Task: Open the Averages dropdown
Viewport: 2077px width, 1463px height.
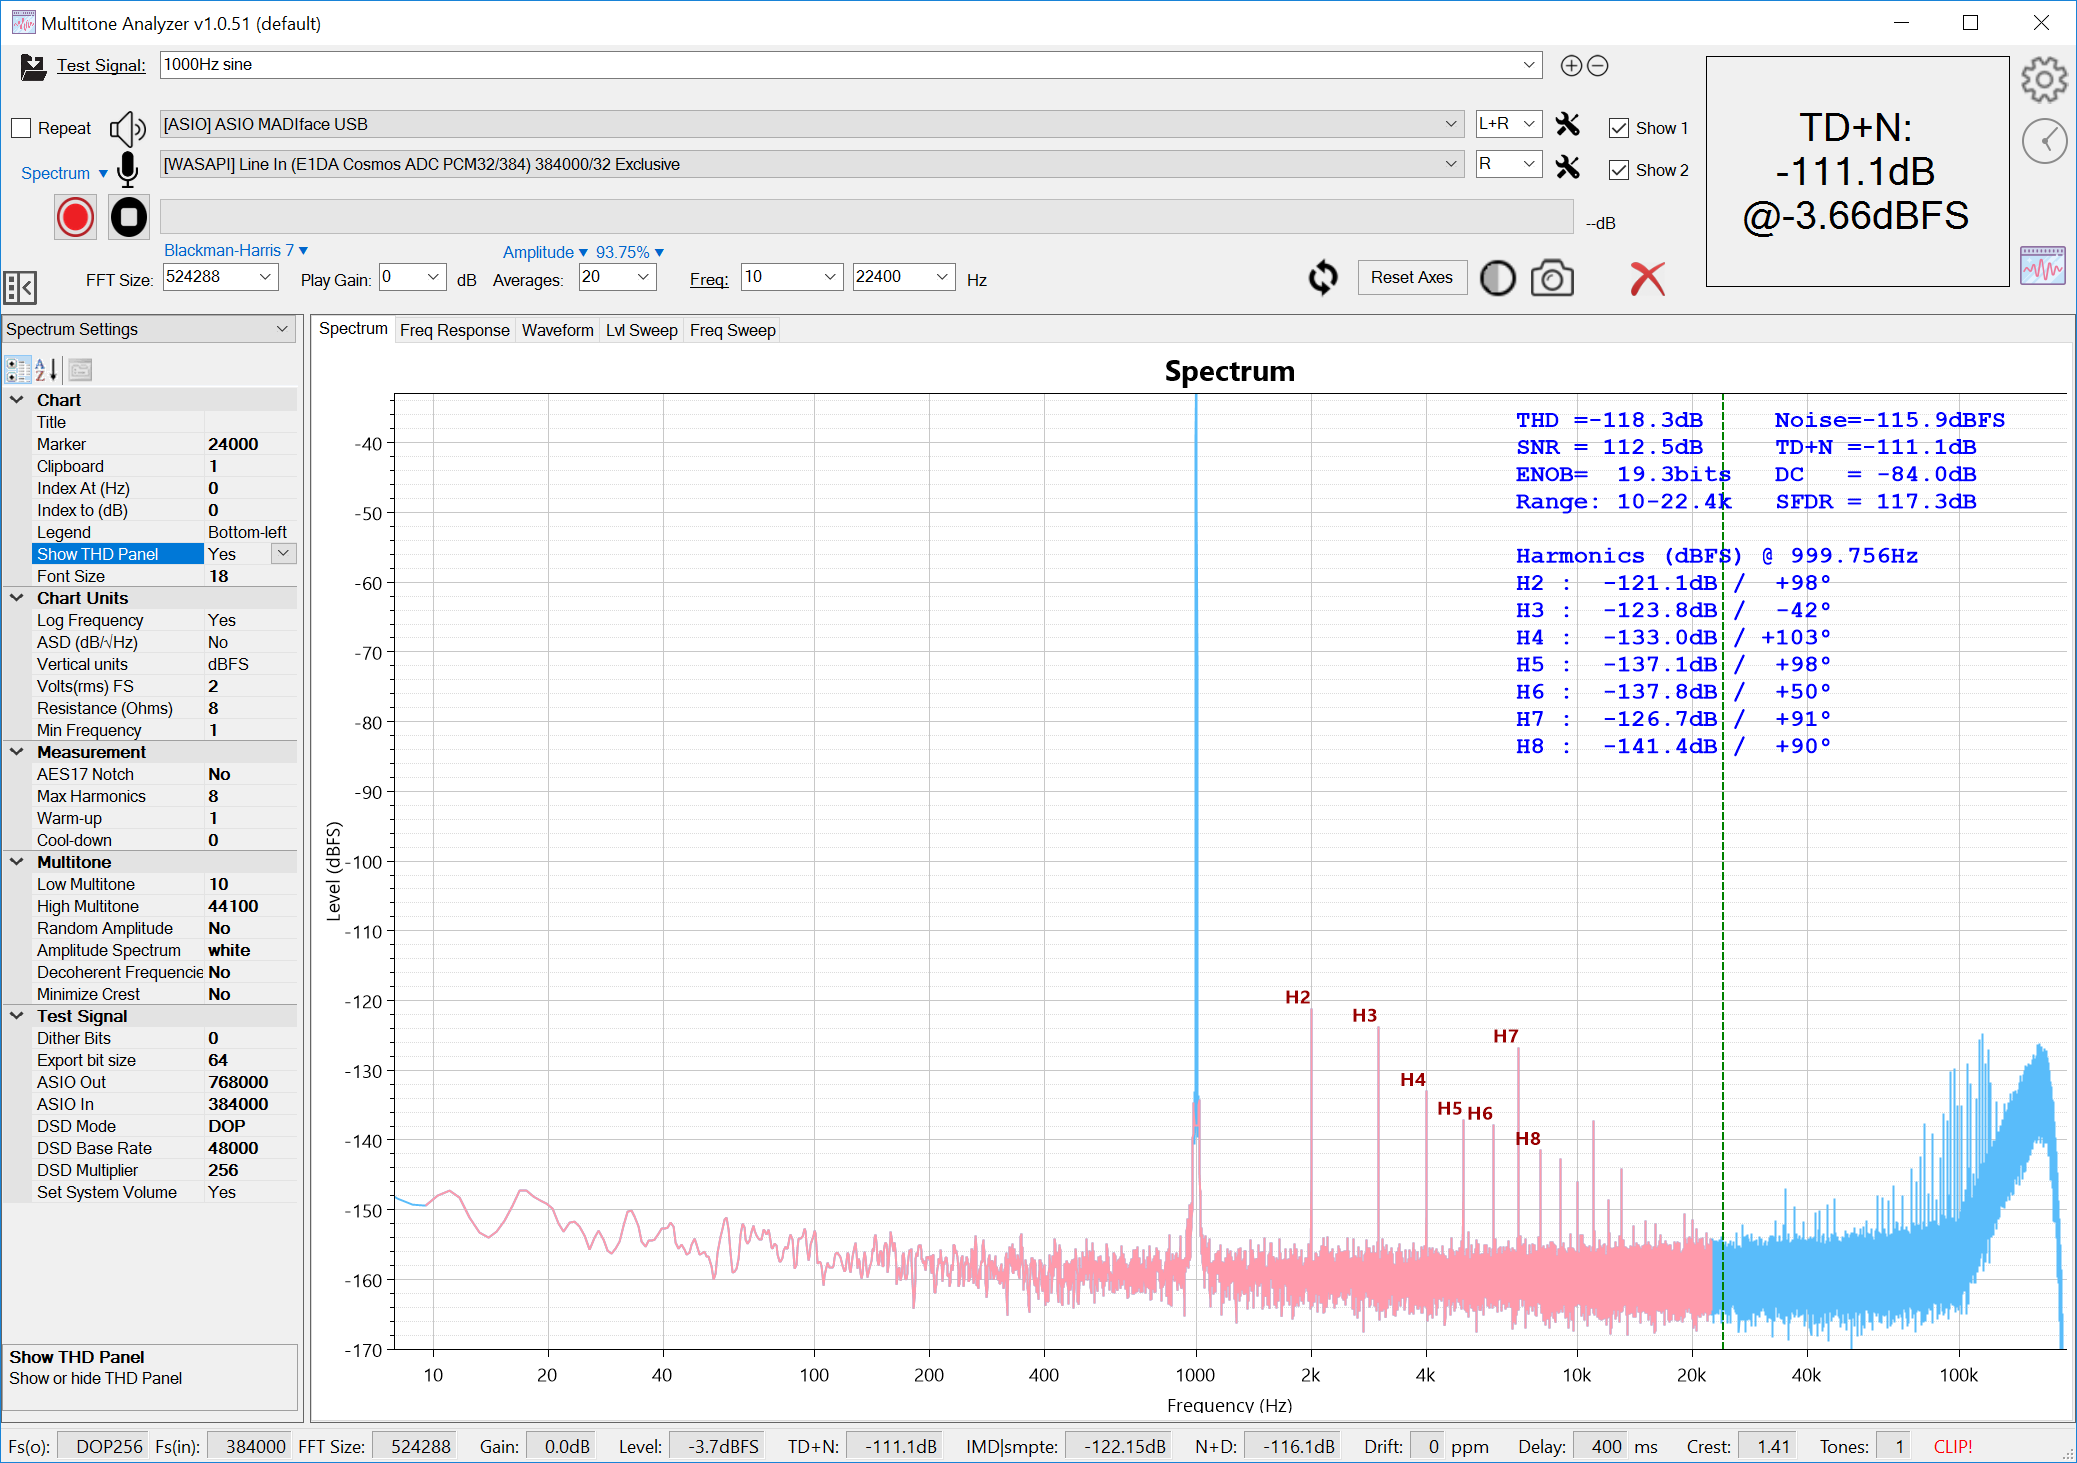Action: [643, 277]
